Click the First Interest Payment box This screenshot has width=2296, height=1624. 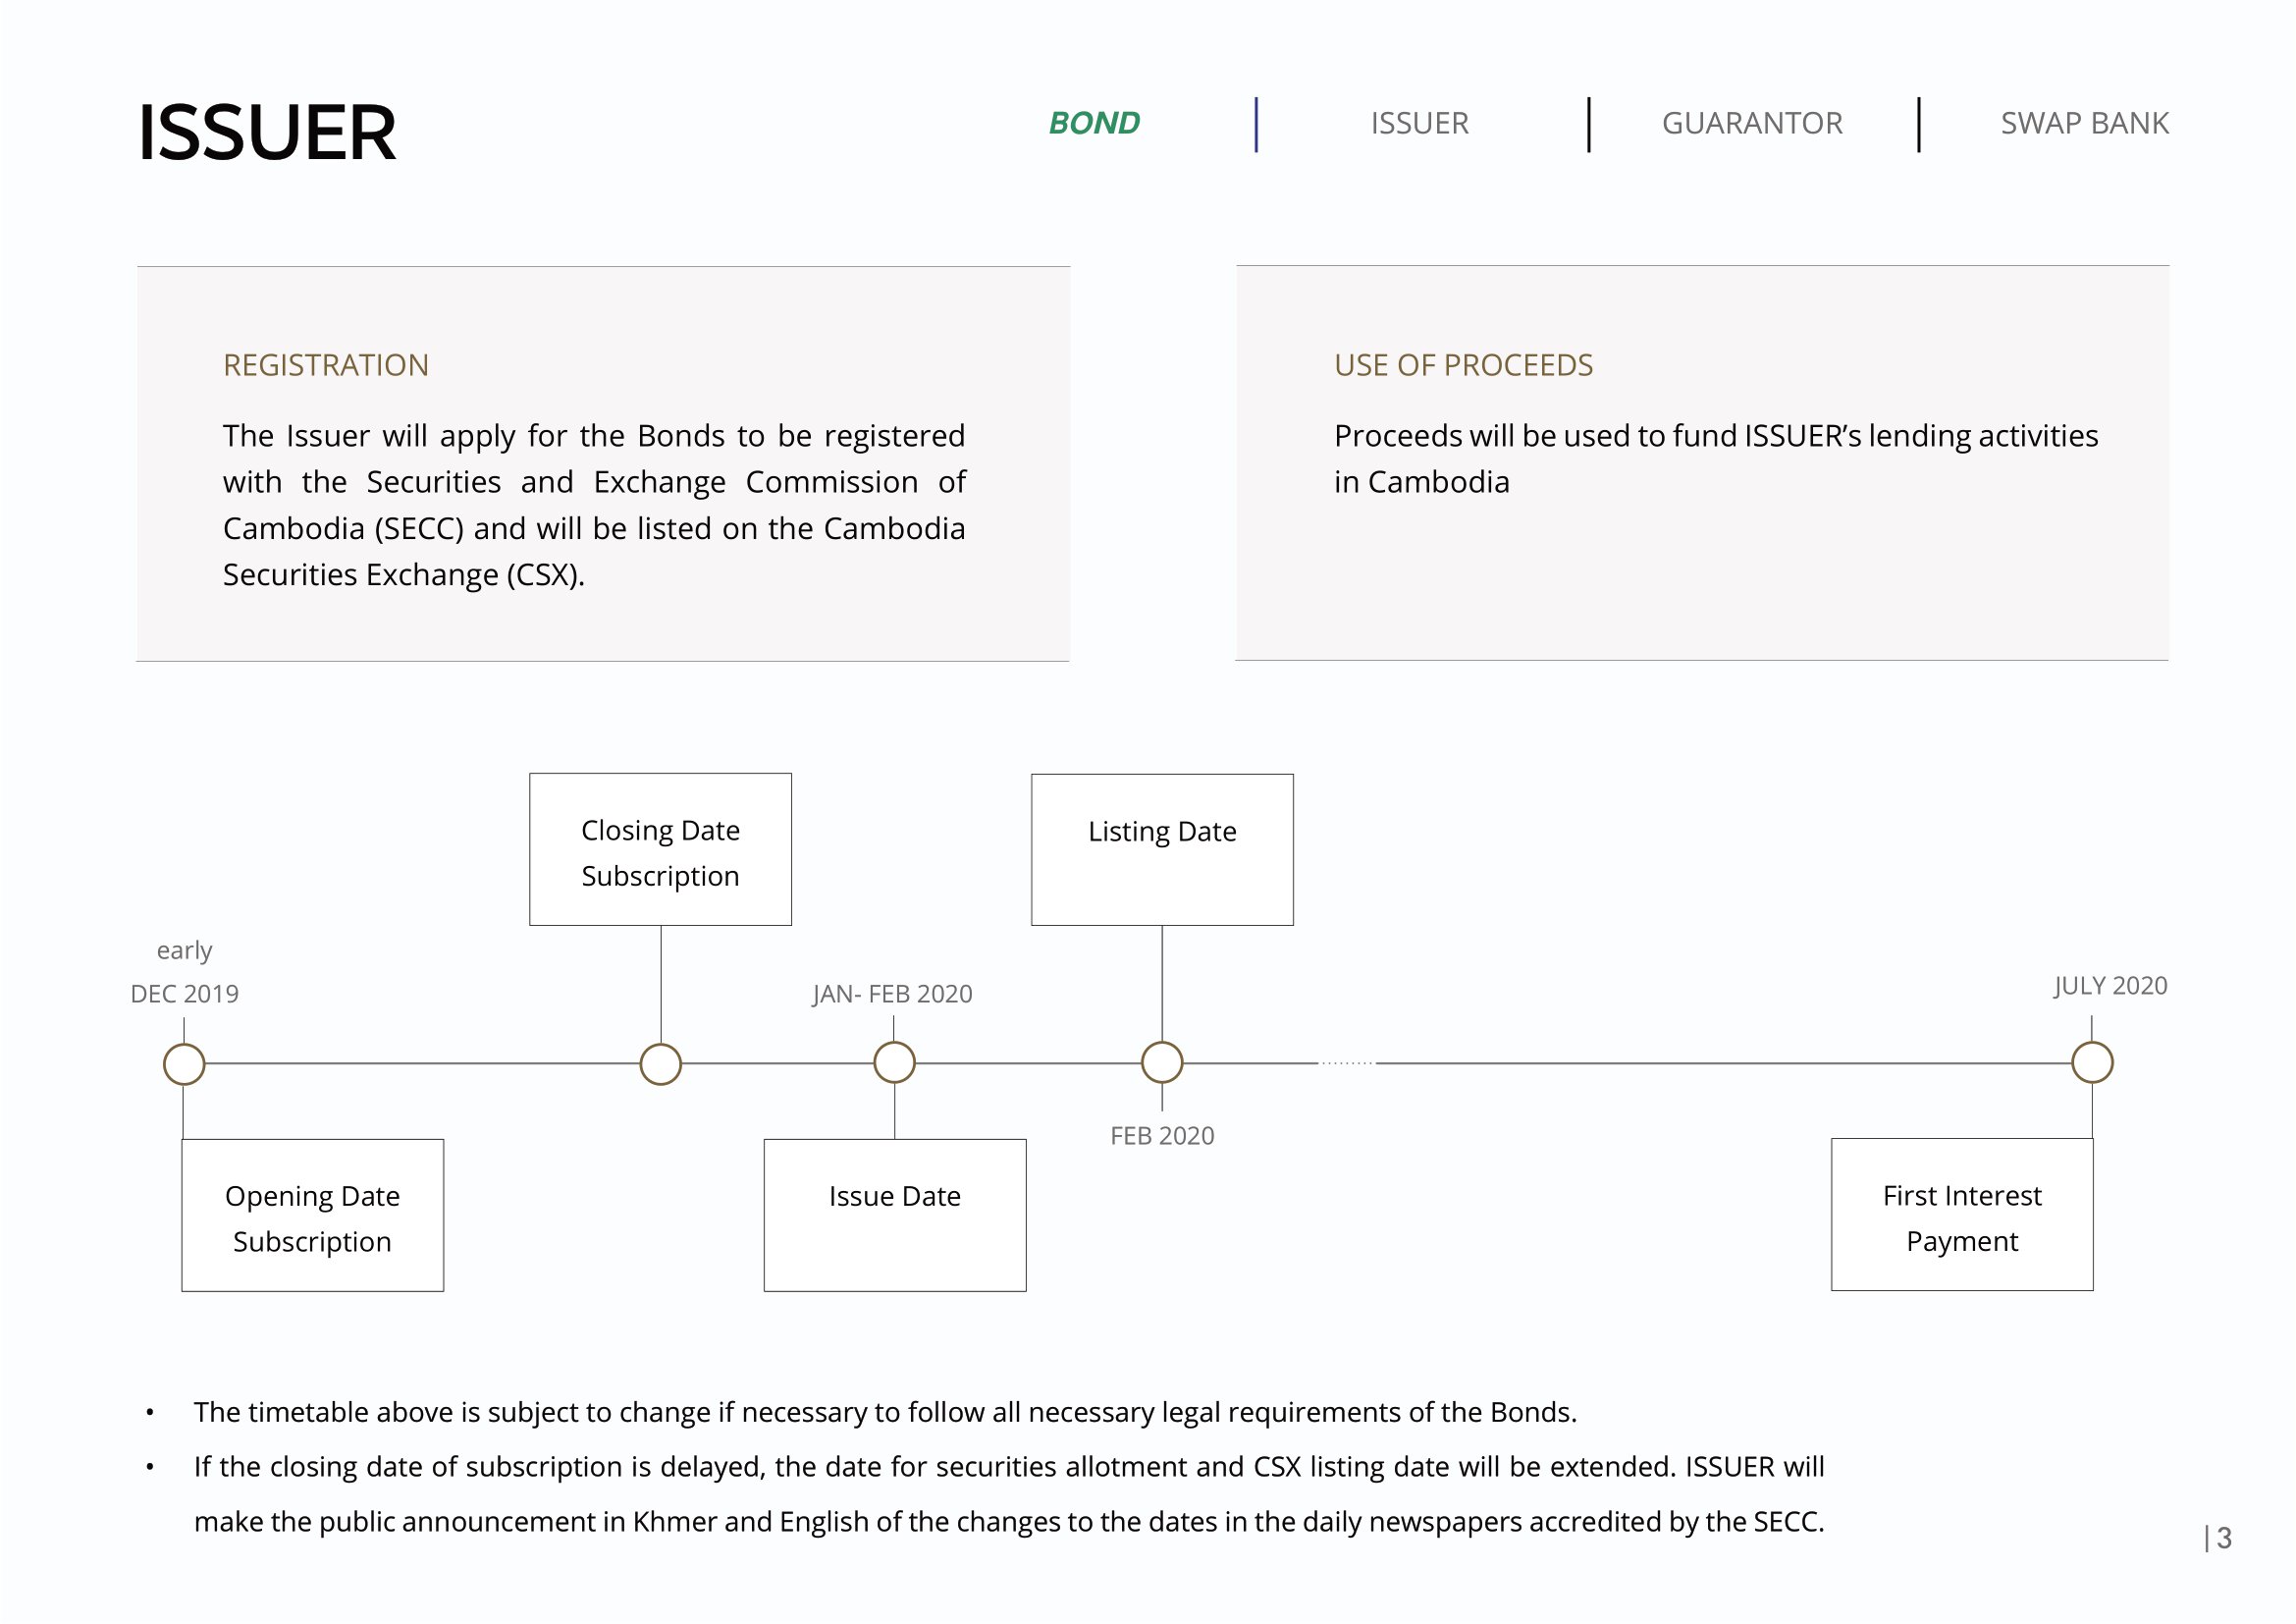[x=1961, y=1214]
